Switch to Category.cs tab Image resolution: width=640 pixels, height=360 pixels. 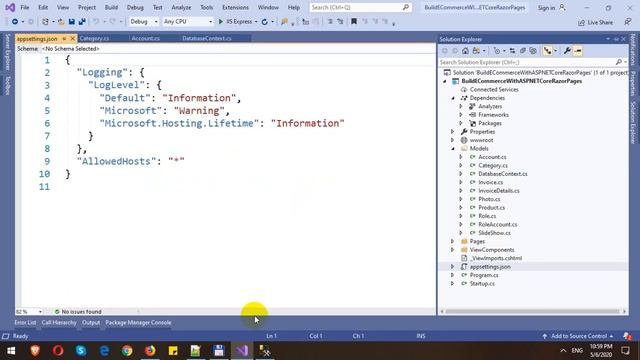tap(94, 38)
